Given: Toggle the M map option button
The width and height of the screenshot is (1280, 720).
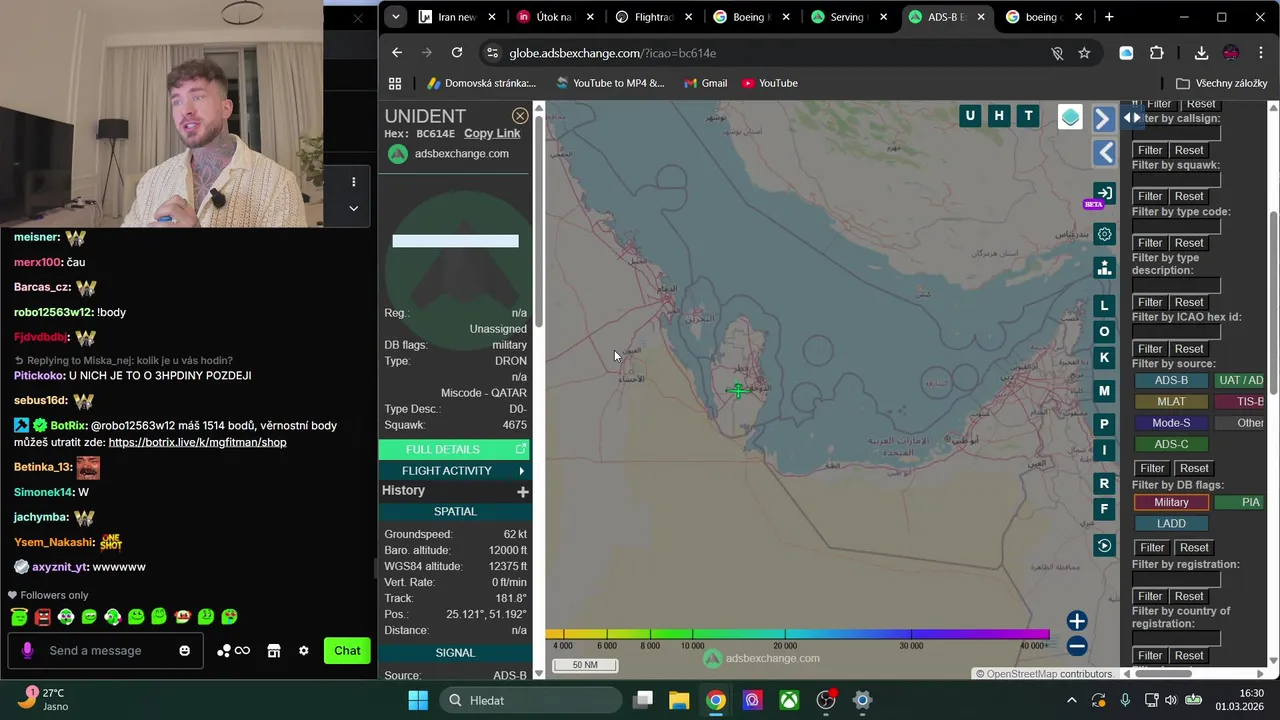Looking at the screenshot, I should pyautogui.click(x=1104, y=391).
